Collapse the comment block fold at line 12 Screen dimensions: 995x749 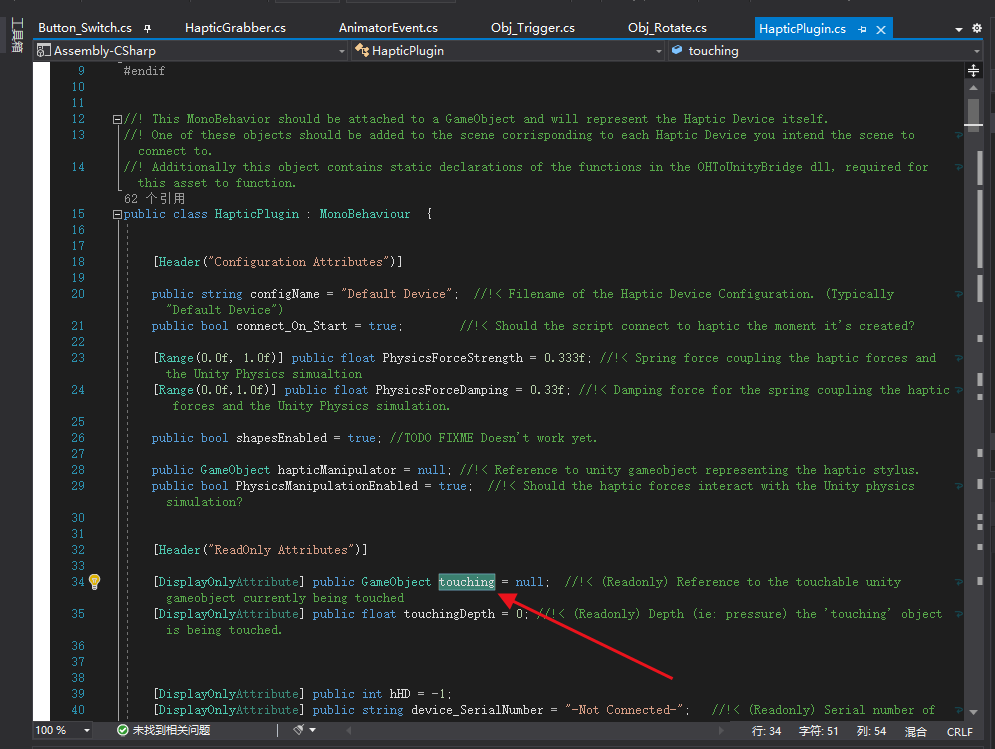click(117, 118)
